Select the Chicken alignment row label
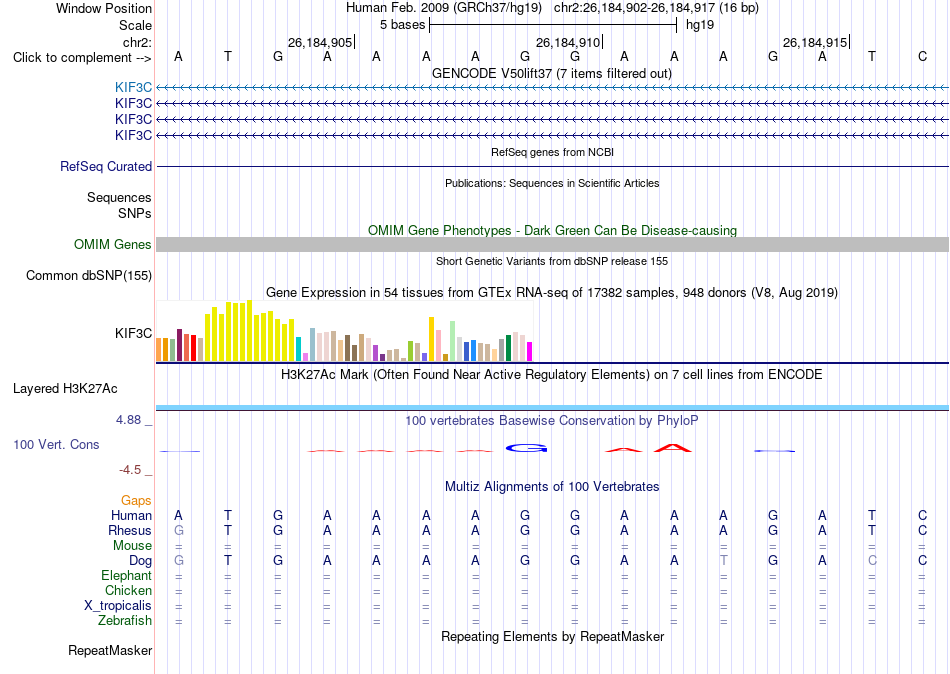The image size is (950, 674). [x=128, y=590]
